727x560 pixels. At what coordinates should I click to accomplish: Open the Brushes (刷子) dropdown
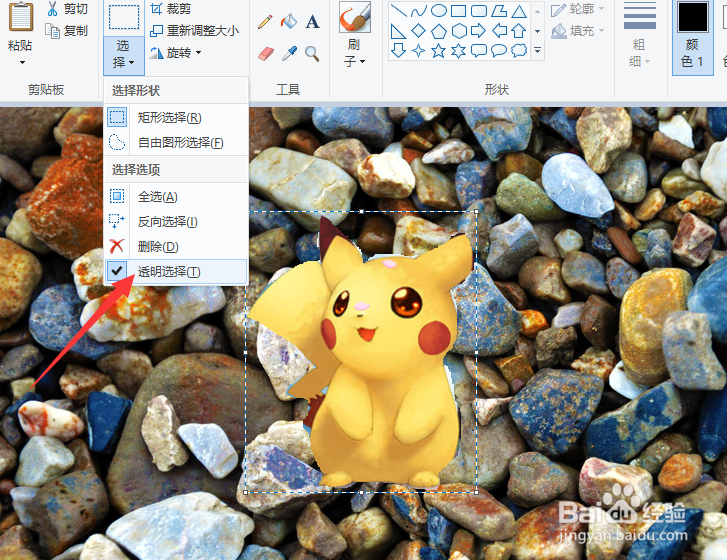(x=355, y=53)
